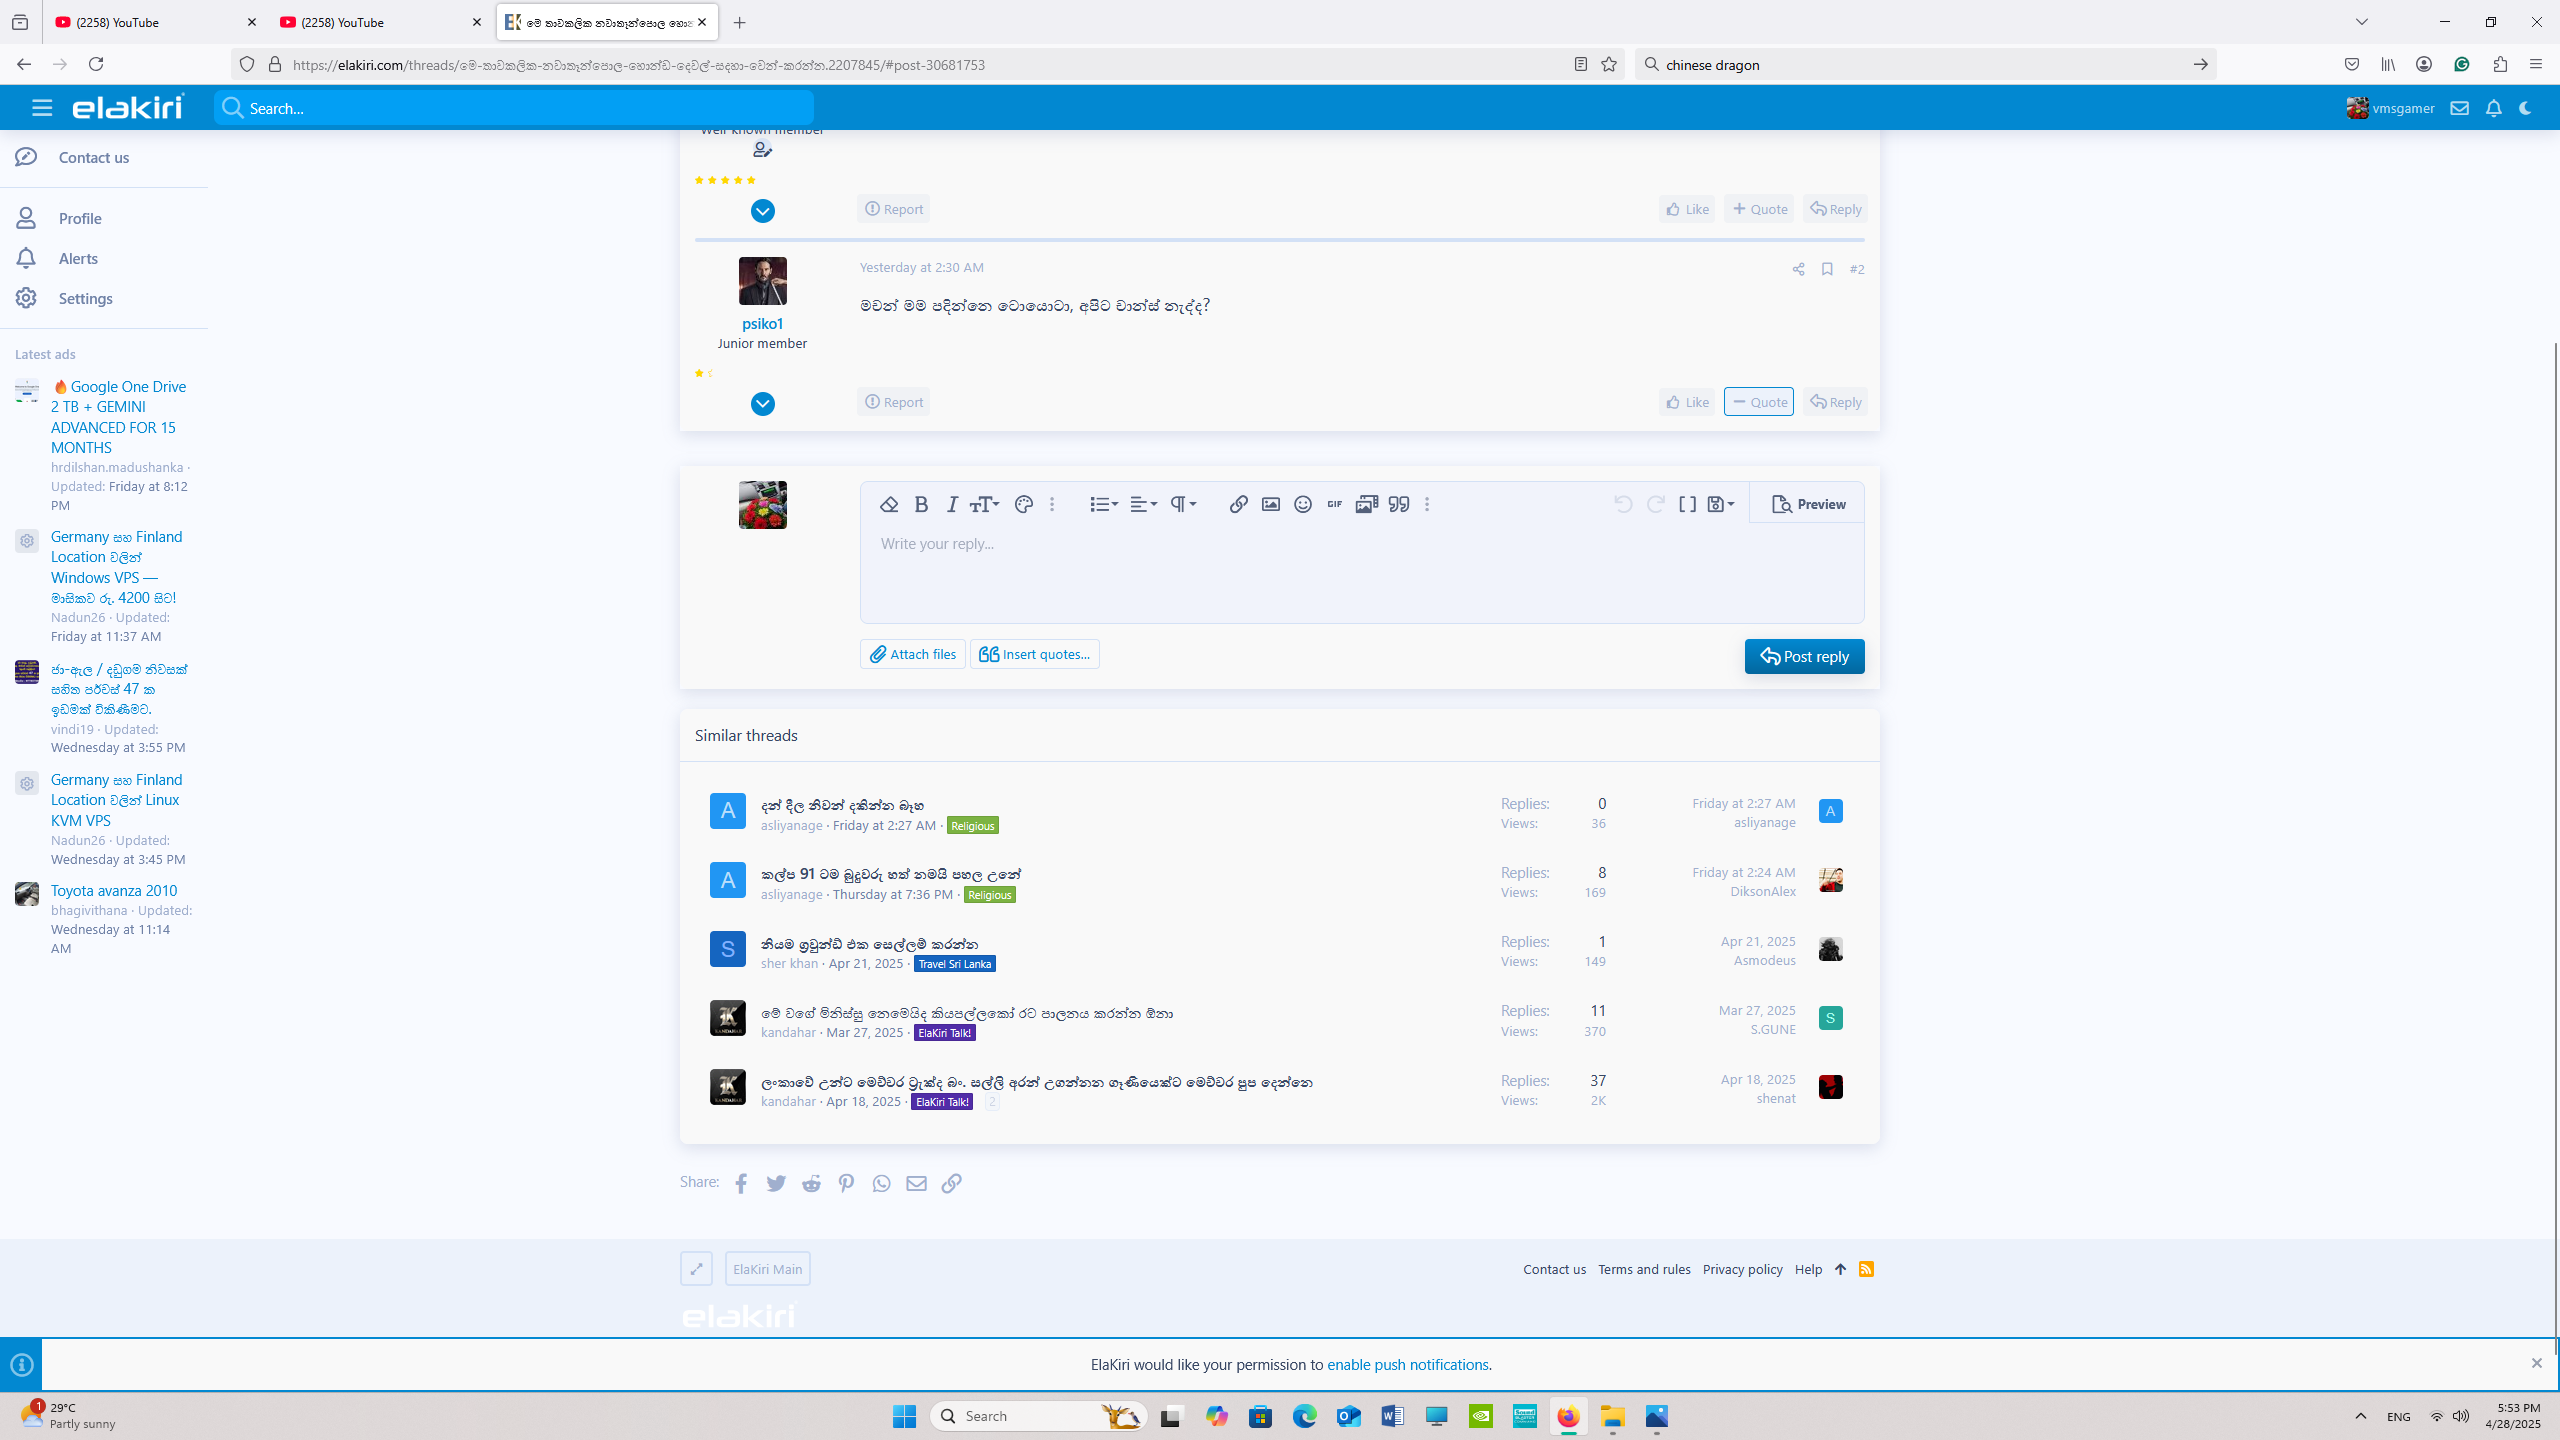The width and height of the screenshot is (2560, 1440).
Task: Report psiko1's post
Action: pyautogui.click(x=893, y=402)
